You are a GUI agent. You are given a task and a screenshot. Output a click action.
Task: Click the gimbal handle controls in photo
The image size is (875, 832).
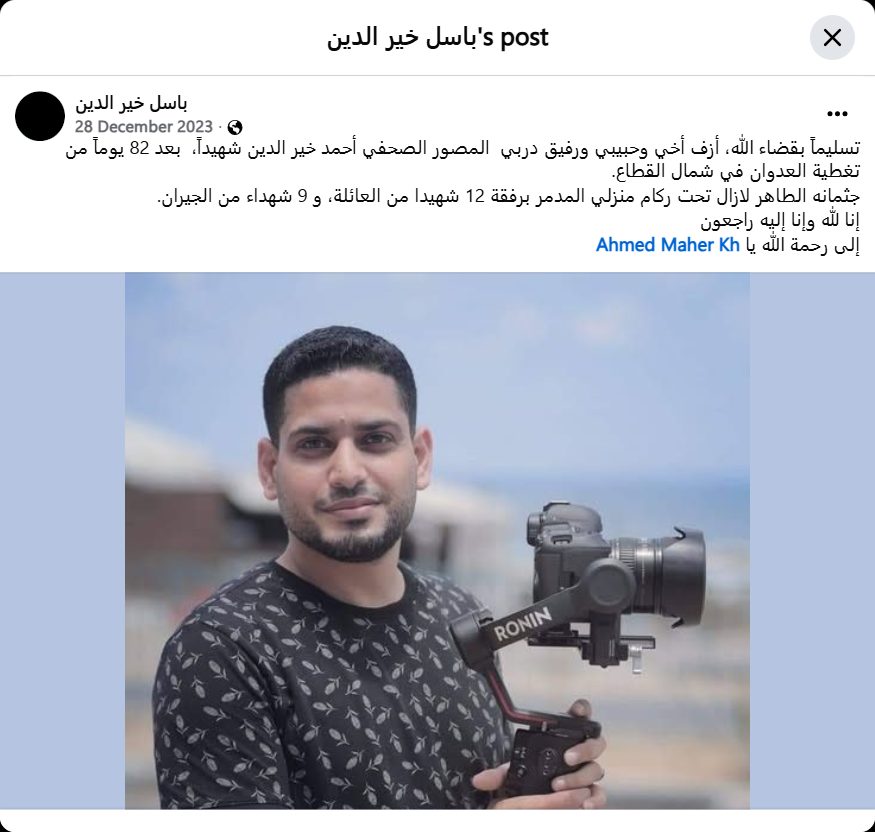point(536,759)
